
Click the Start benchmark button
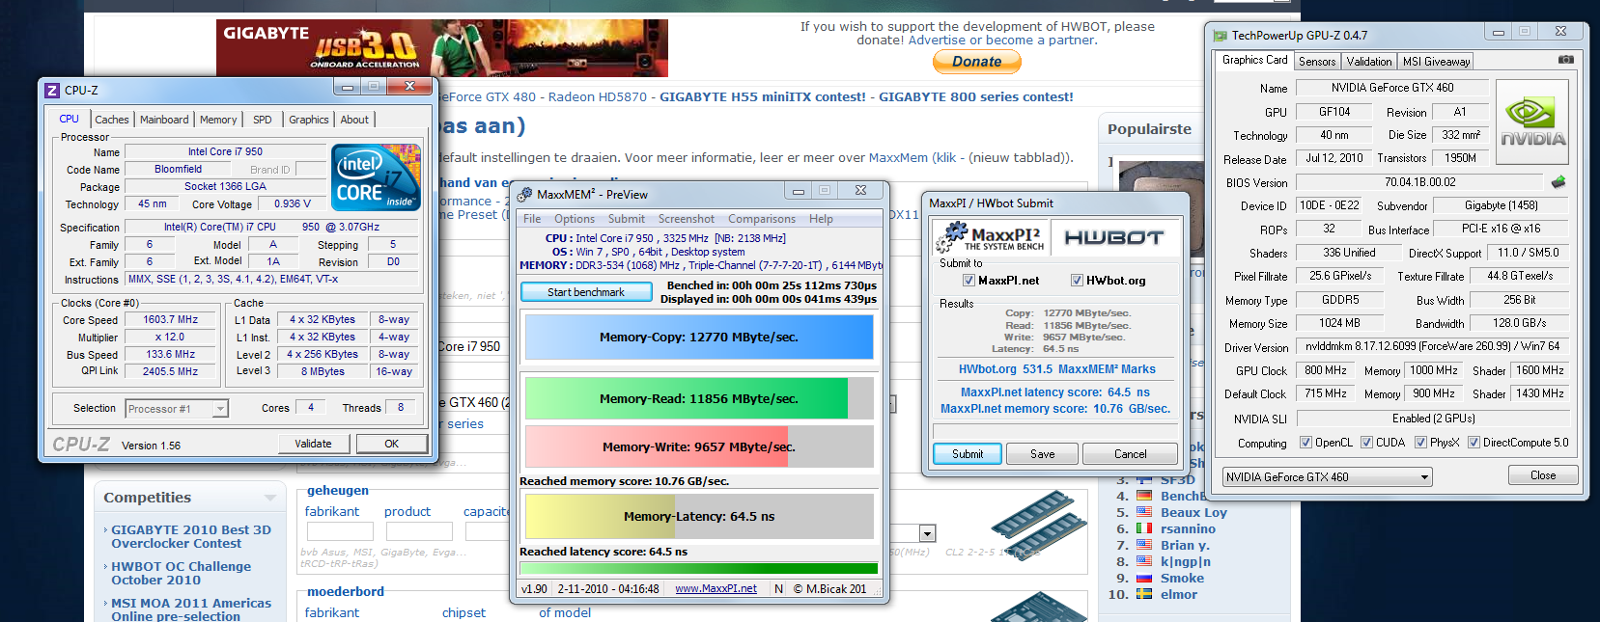pyautogui.click(x=586, y=292)
